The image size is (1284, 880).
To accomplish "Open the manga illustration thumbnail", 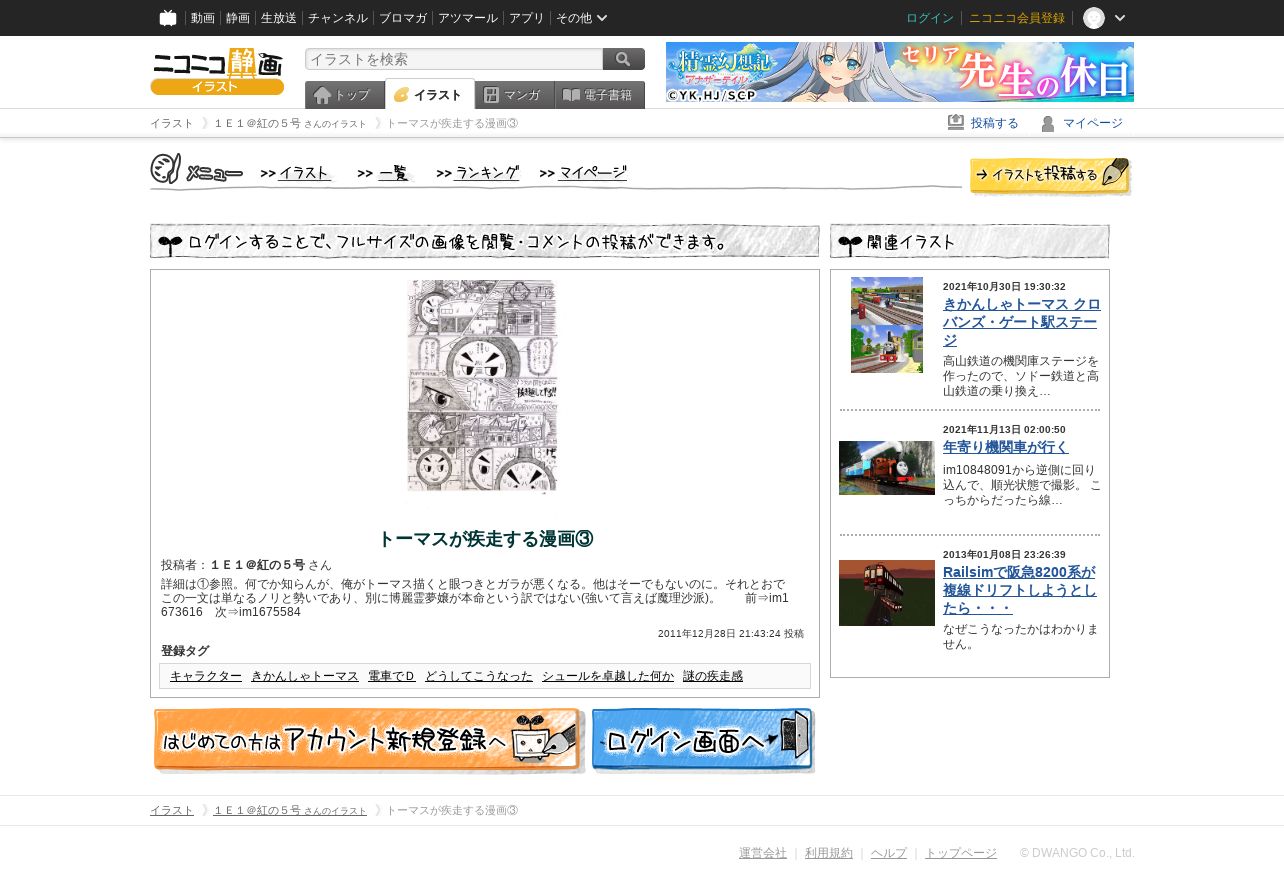I will [482, 386].
